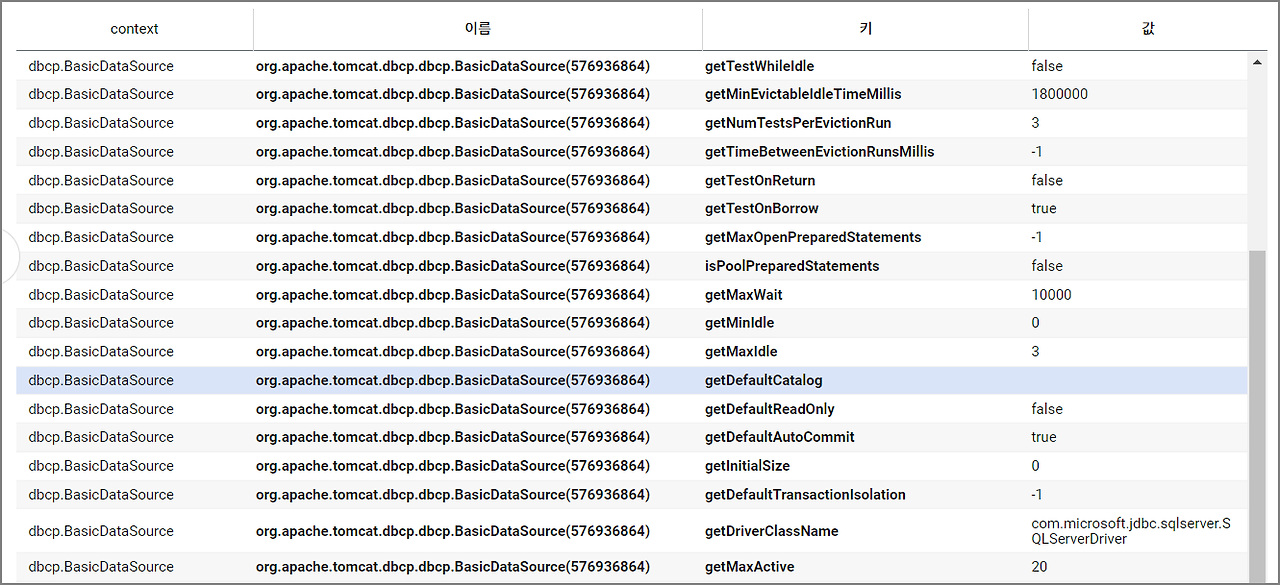
Task: Click the context cell in getInitialSize row
Action: click(x=101, y=466)
